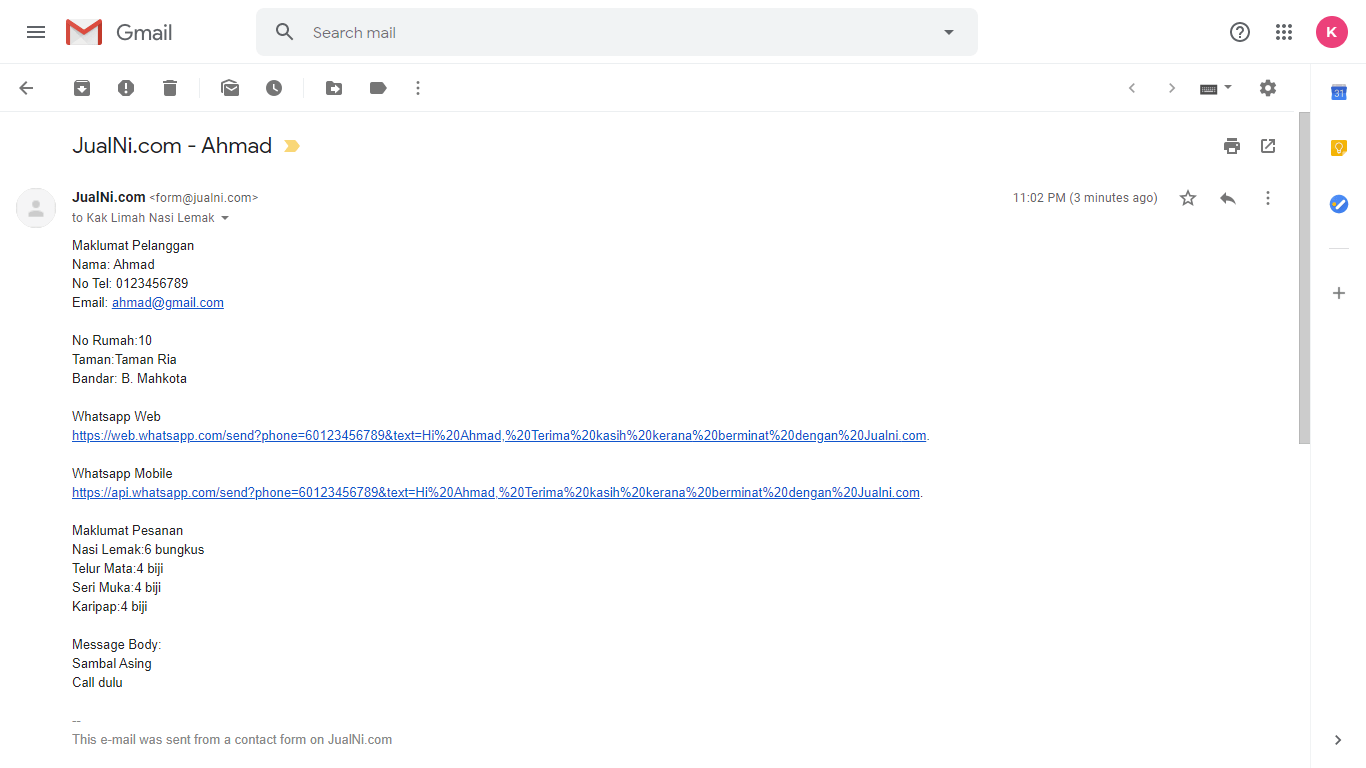Image resolution: width=1366 pixels, height=768 pixels.
Task: Mark the email as unread
Action: (x=230, y=88)
